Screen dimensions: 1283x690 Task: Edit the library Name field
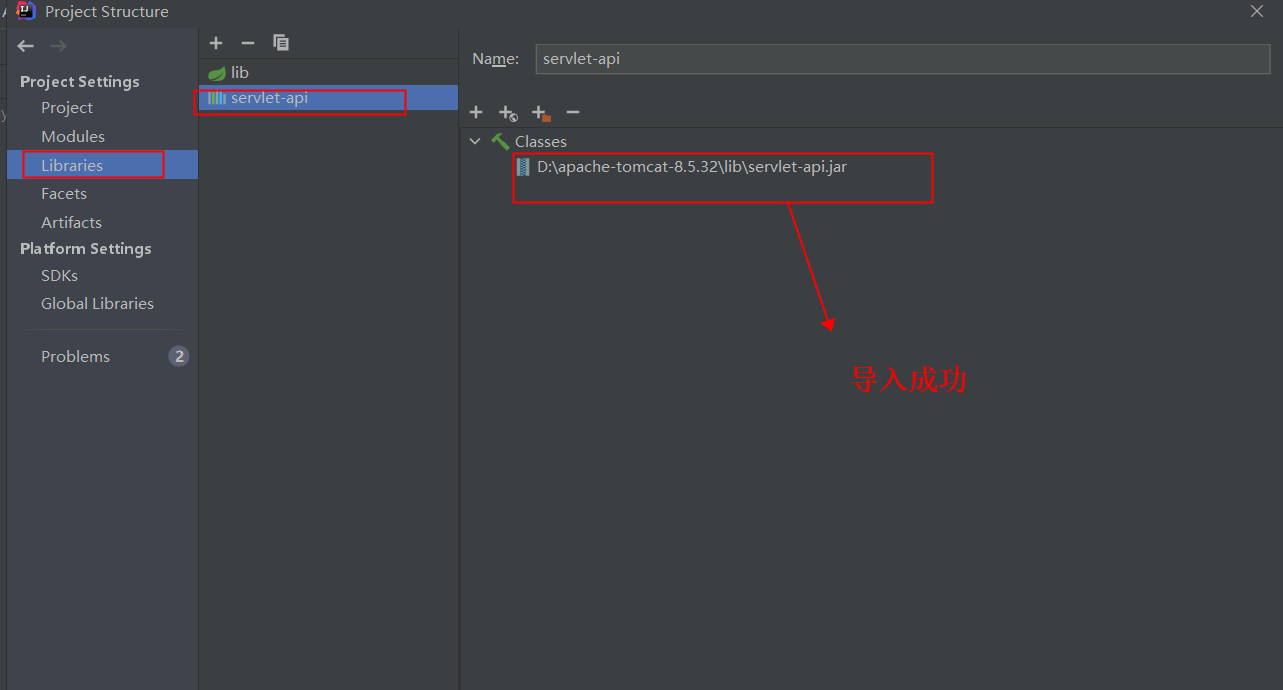tap(903, 59)
